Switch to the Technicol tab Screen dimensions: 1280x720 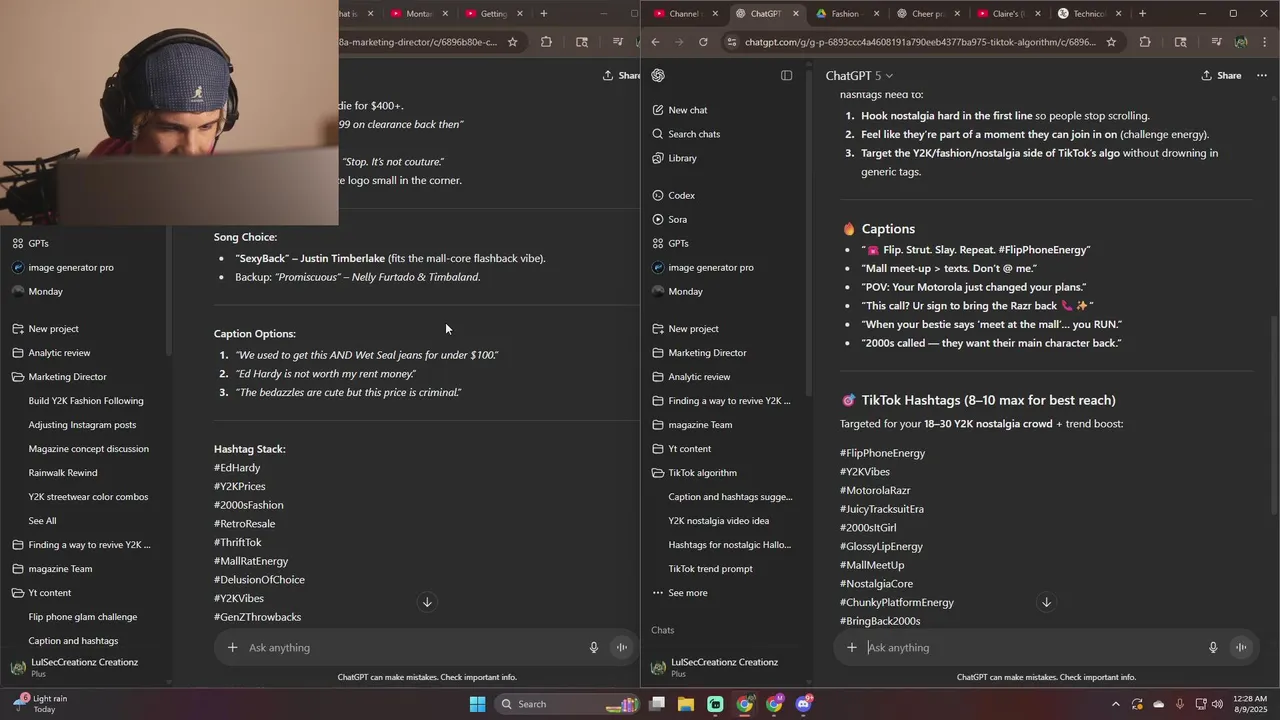tap(1088, 14)
